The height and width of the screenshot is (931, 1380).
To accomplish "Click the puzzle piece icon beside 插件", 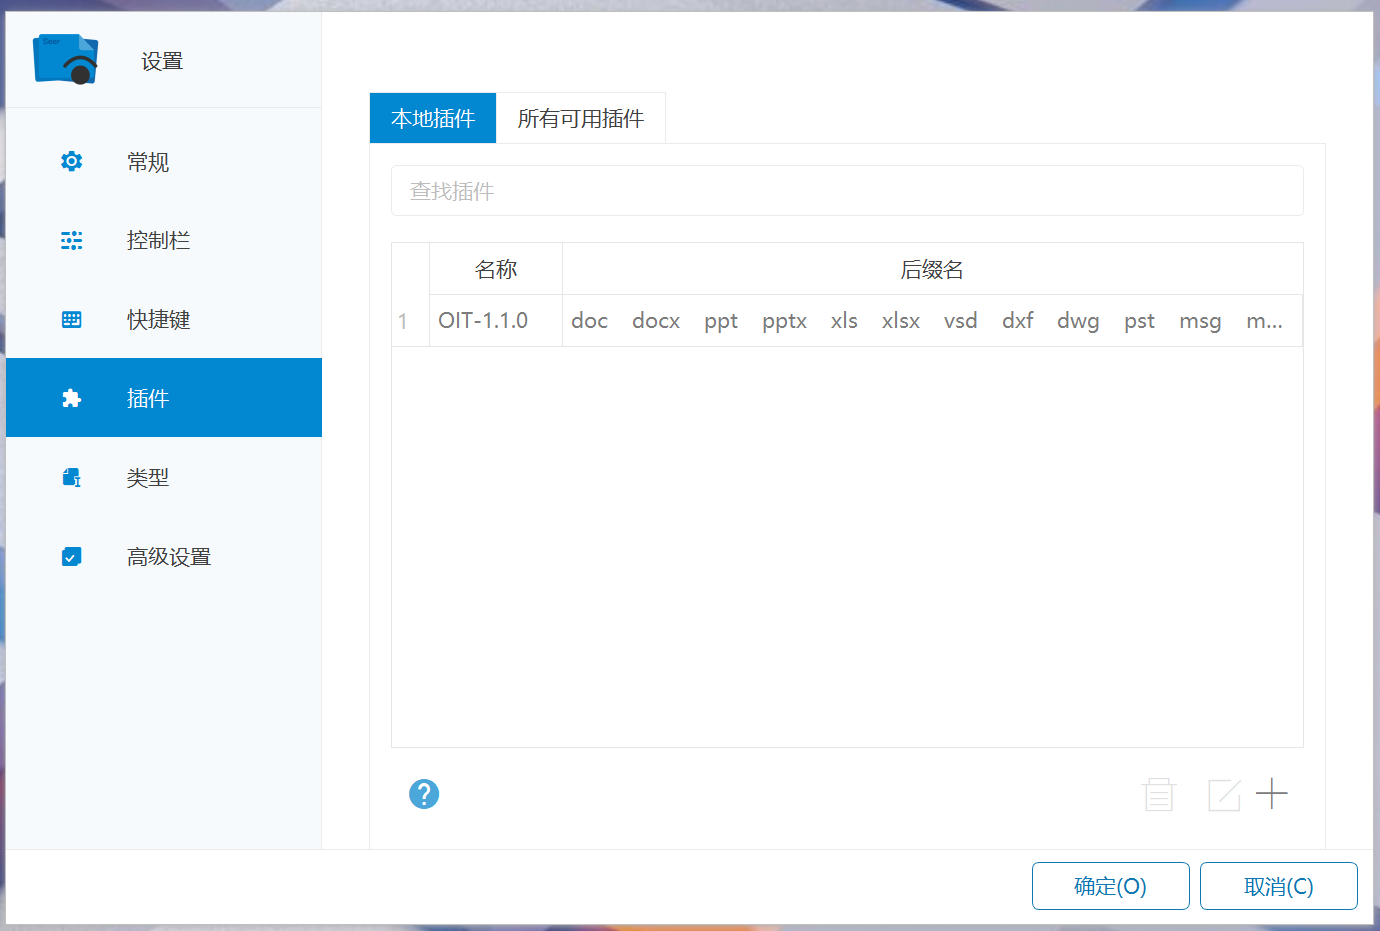I will coord(72,398).
